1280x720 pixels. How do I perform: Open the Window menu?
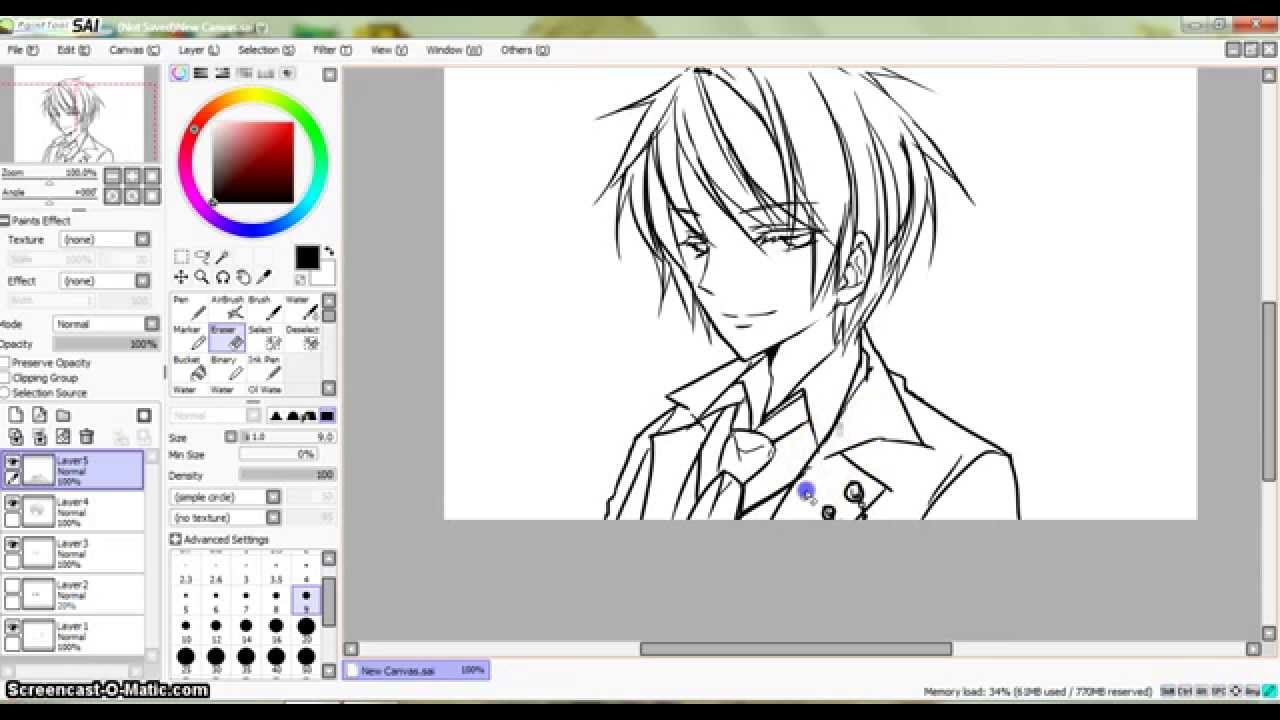(454, 50)
